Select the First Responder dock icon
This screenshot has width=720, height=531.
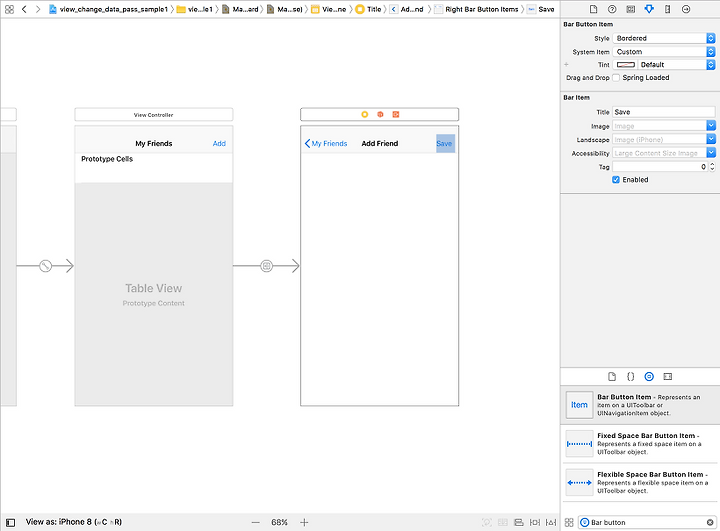pyautogui.click(x=380, y=114)
